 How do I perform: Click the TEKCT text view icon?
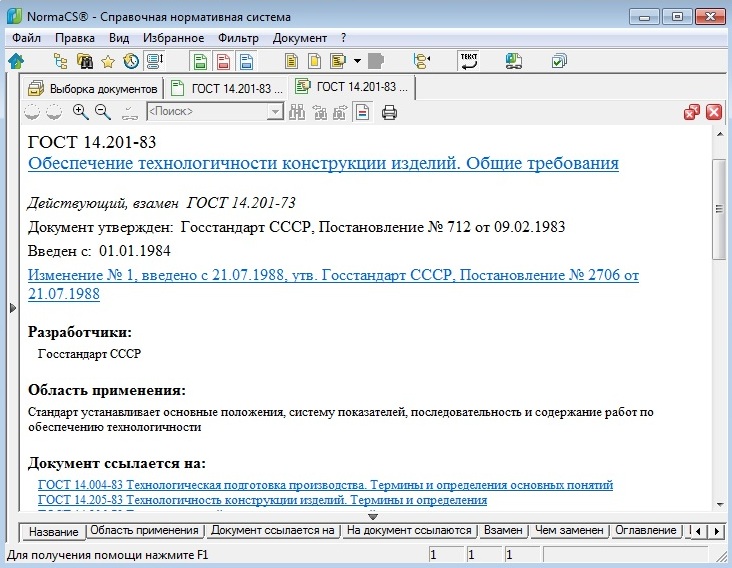[x=469, y=61]
